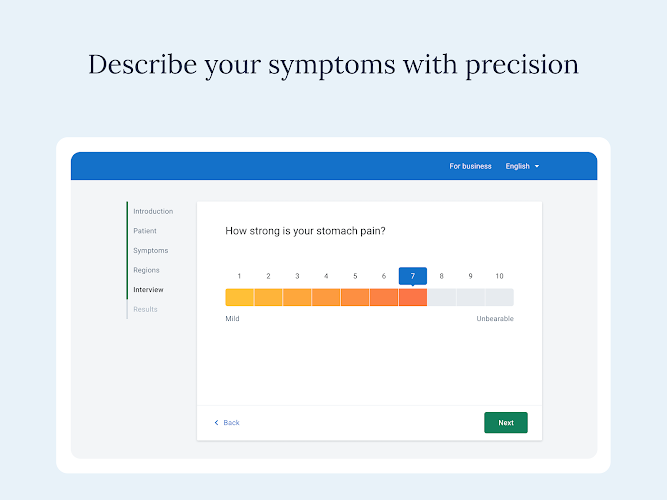Viewport: 667px width, 500px height.
Task: Navigate to the Symptoms step
Action: click(151, 250)
